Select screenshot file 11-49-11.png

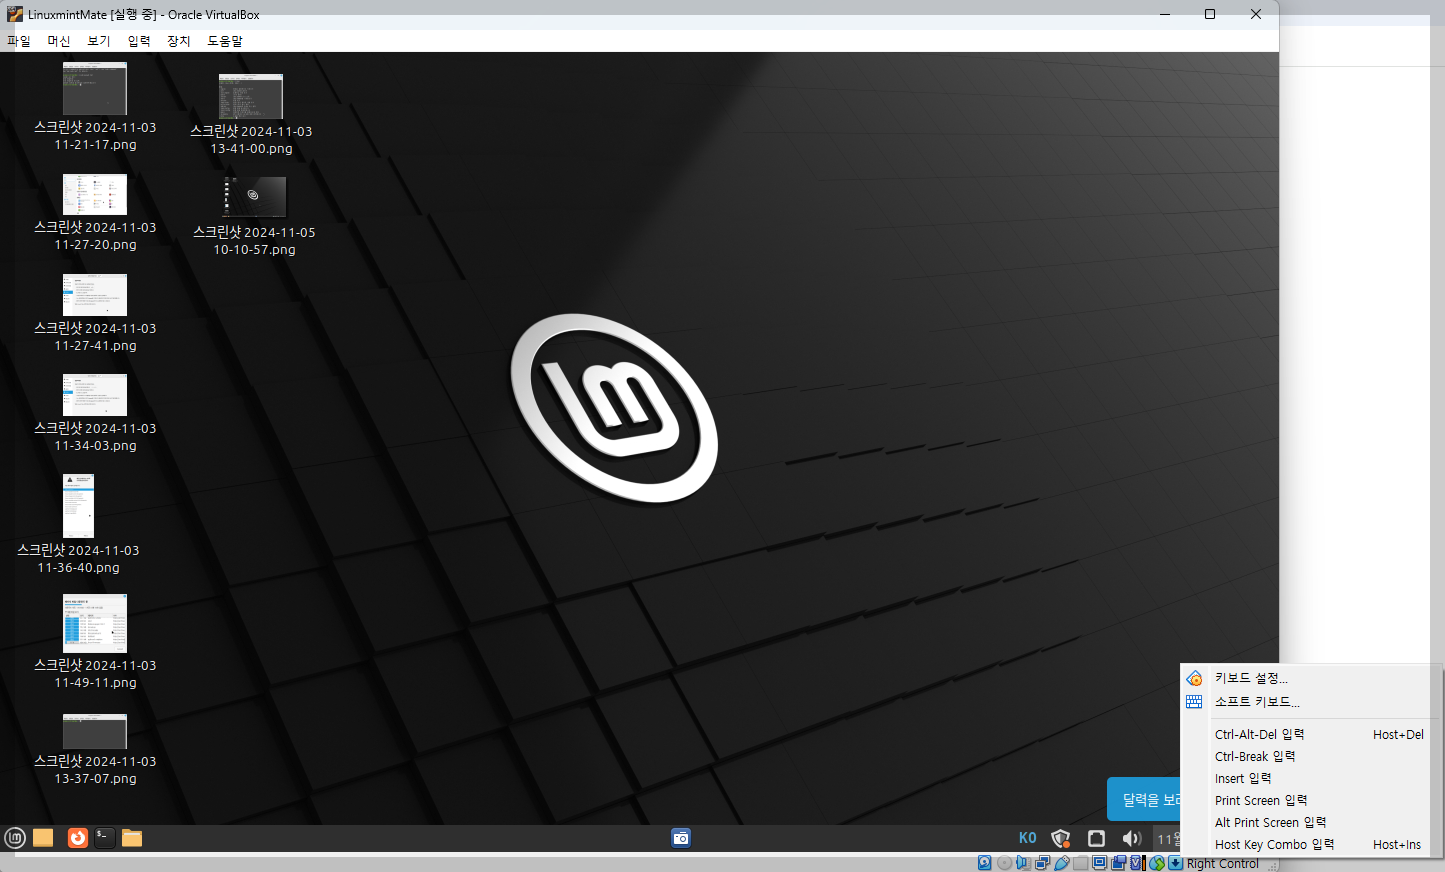[95, 642]
